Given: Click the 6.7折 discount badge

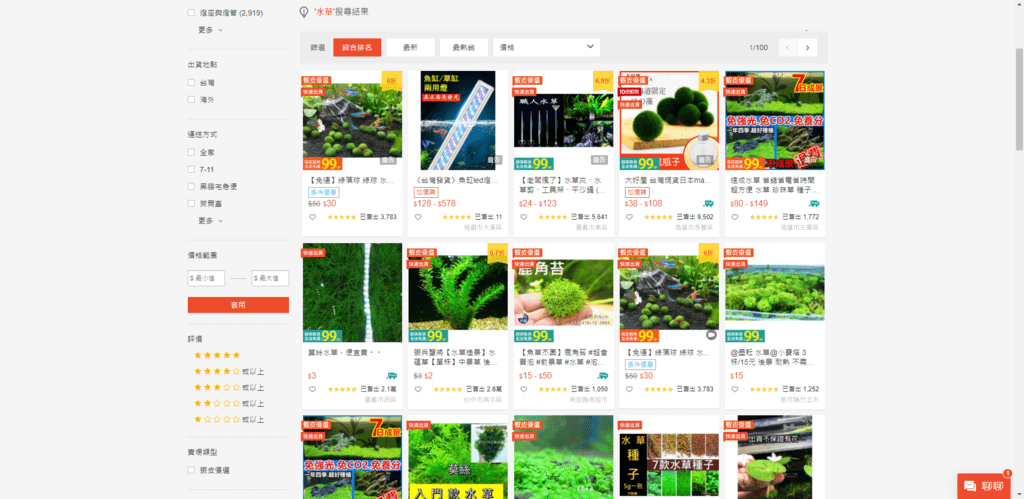Looking at the screenshot, I should tap(498, 252).
